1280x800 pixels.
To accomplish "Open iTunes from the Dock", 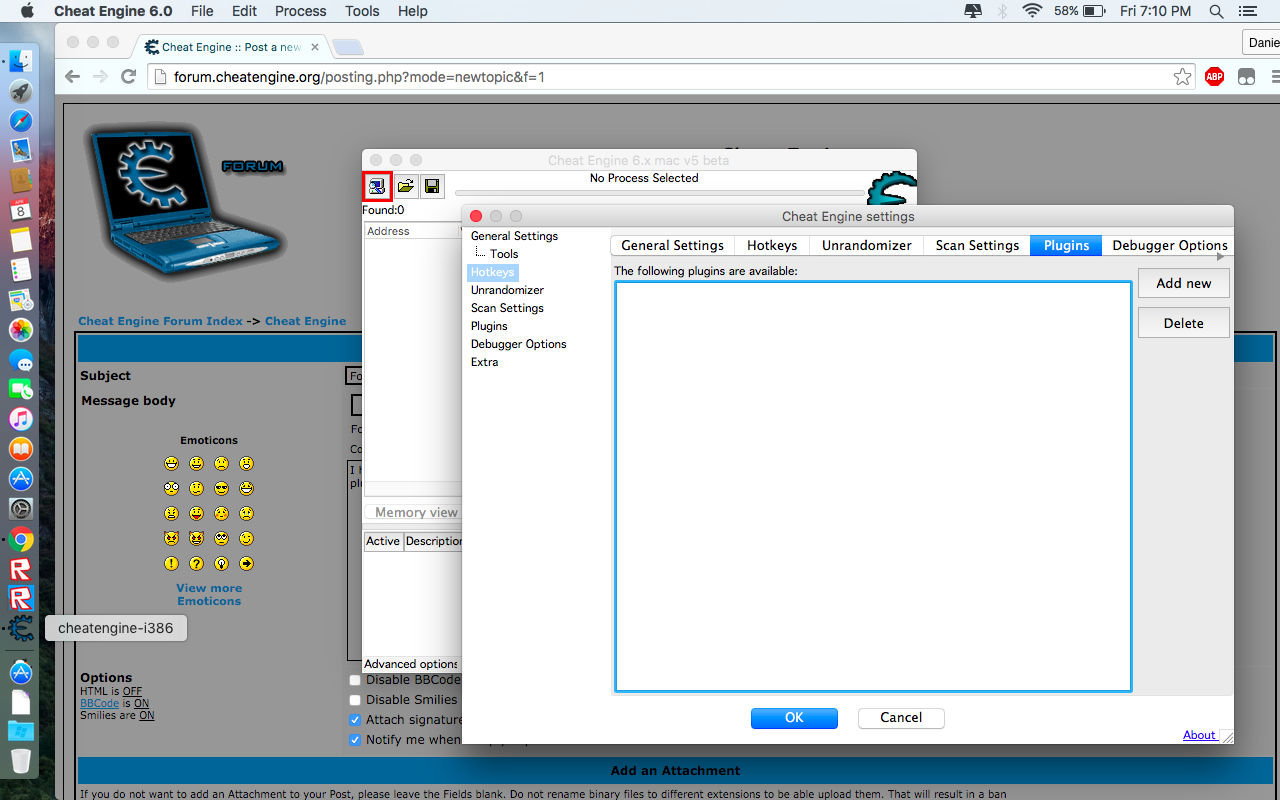I will [21, 419].
